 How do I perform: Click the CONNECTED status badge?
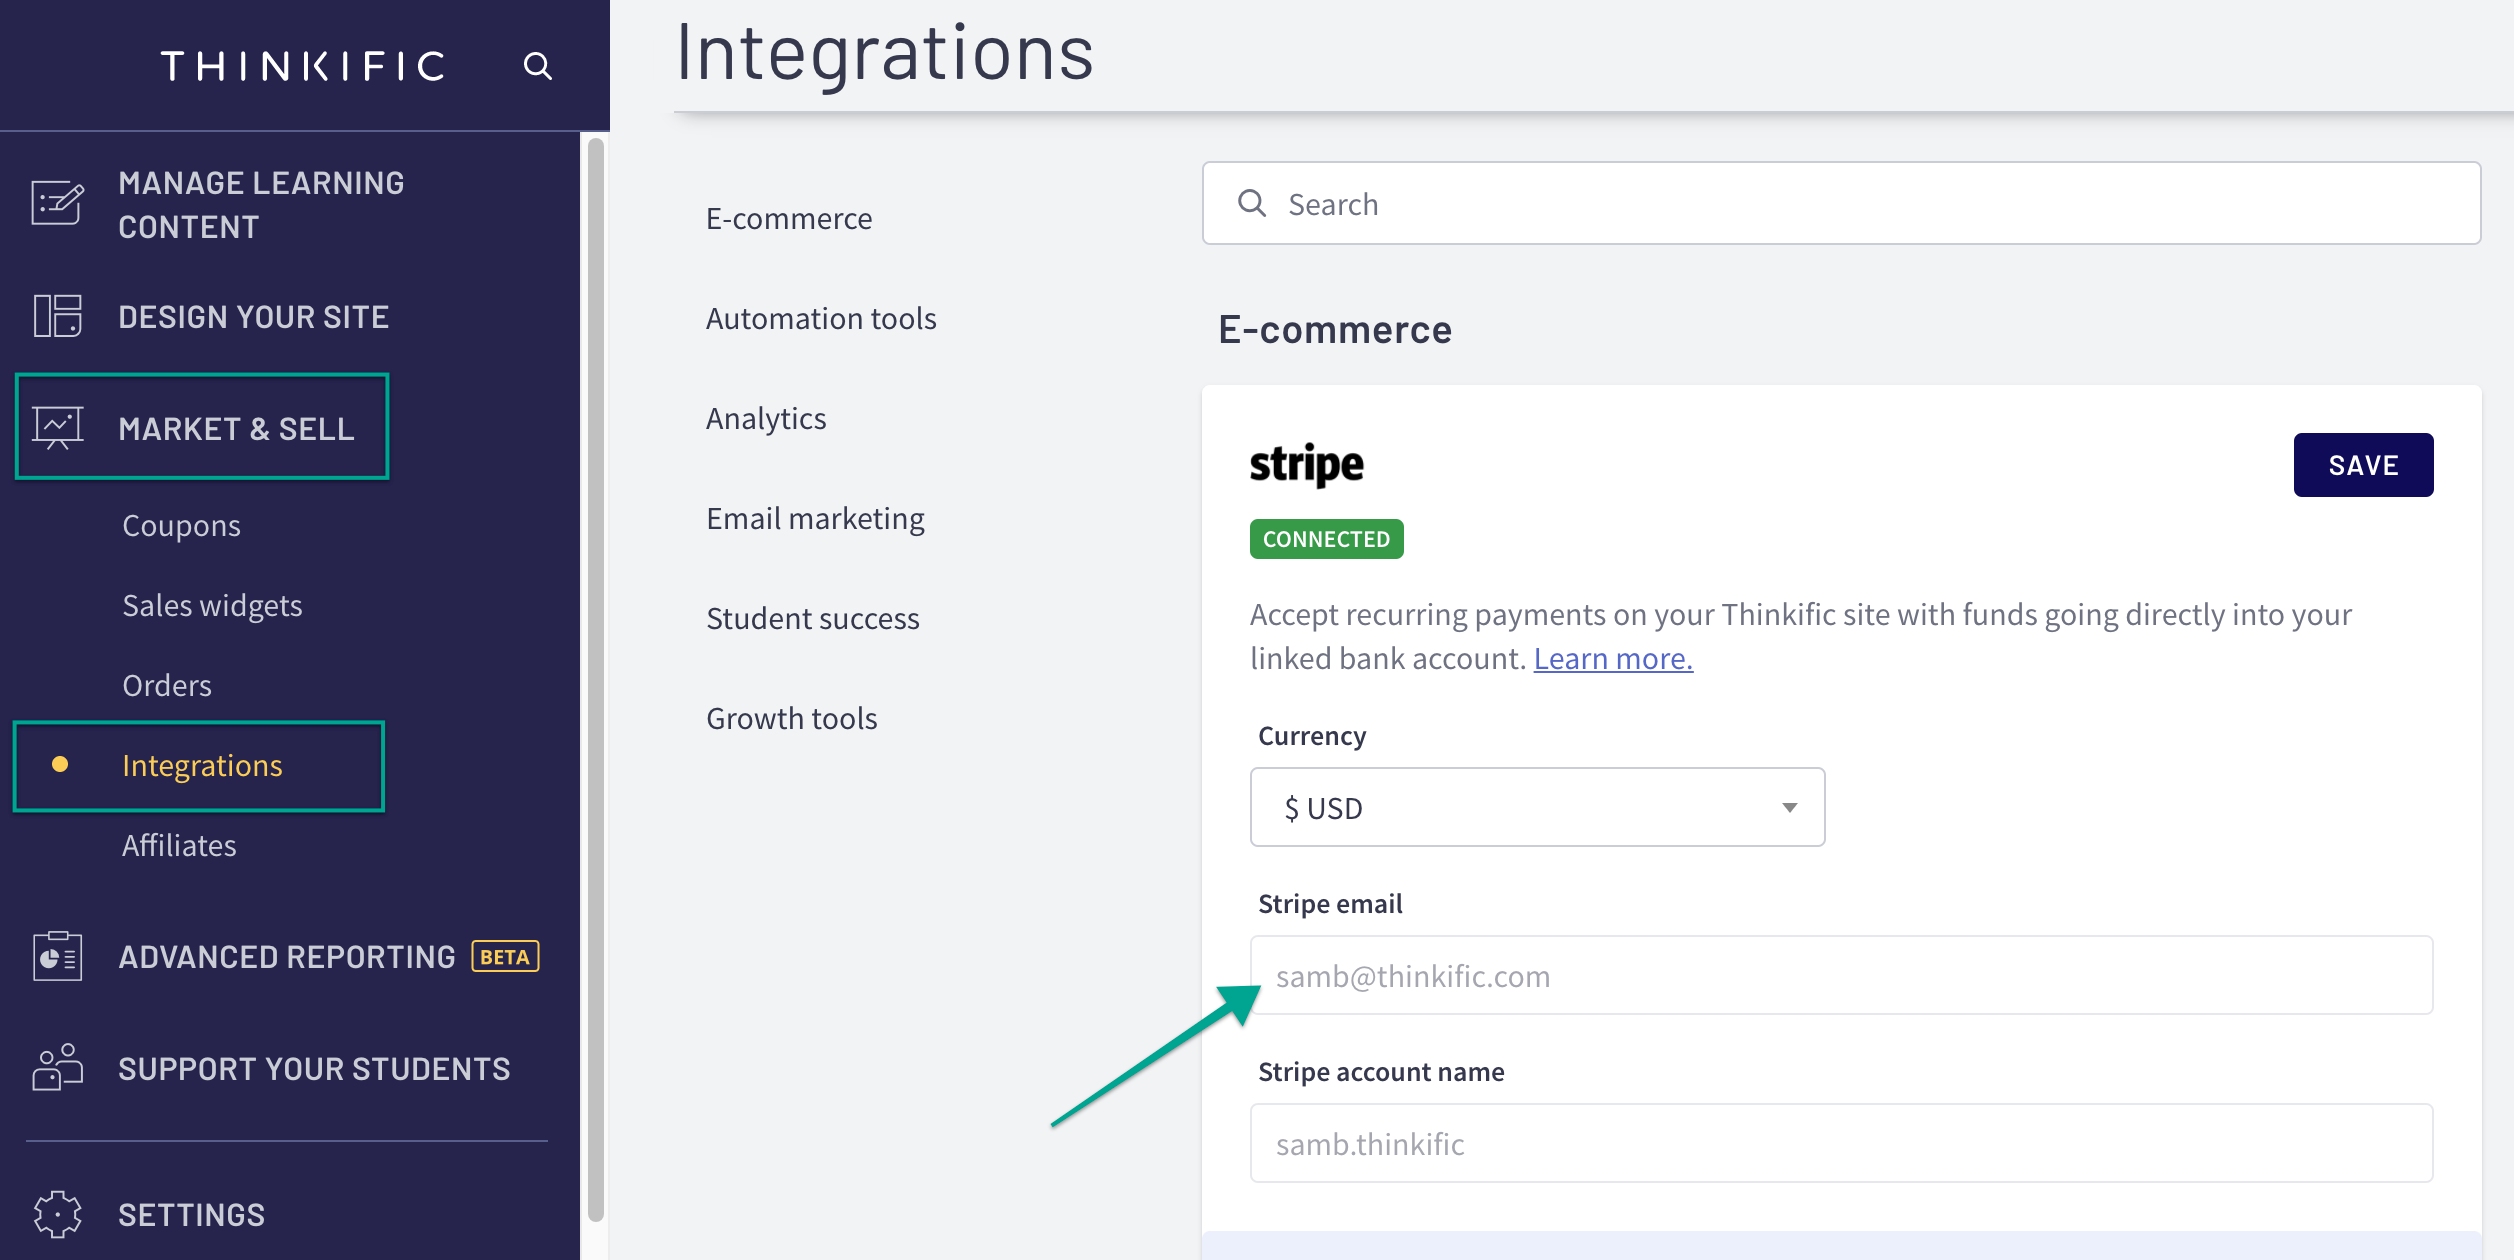[x=1326, y=538]
